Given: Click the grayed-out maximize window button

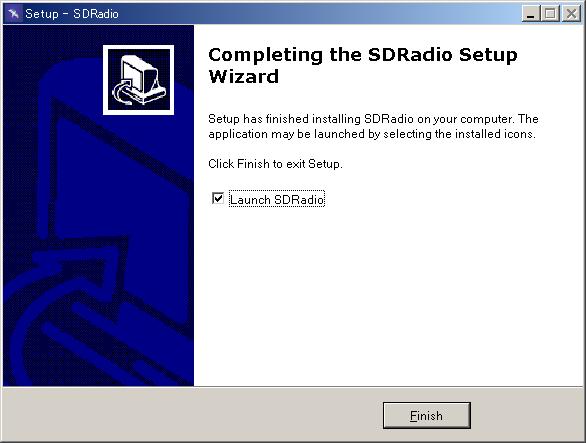Looking at the screenshot, I should 550,14.
